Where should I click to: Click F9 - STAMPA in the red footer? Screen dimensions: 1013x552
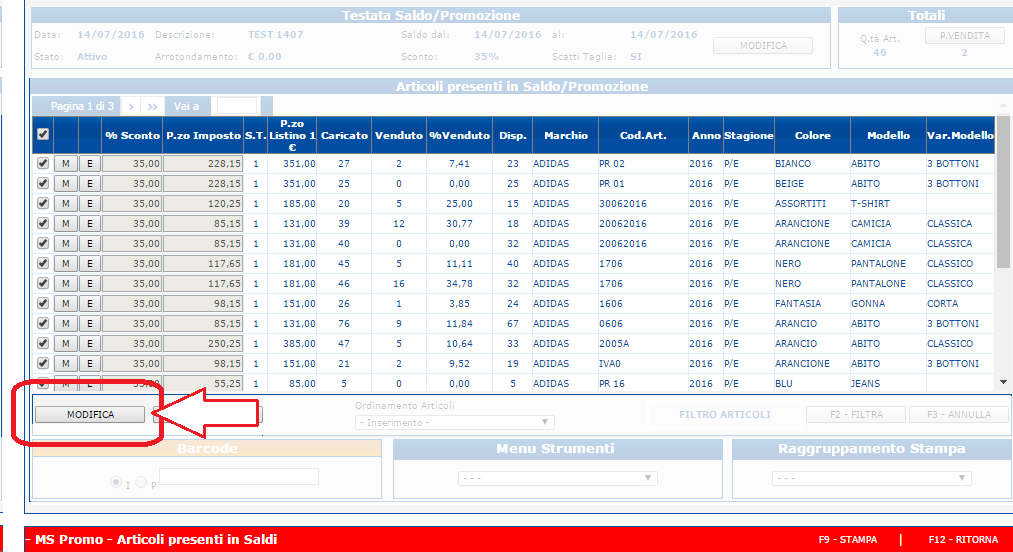pyautogui.click(x=848, y=539)
